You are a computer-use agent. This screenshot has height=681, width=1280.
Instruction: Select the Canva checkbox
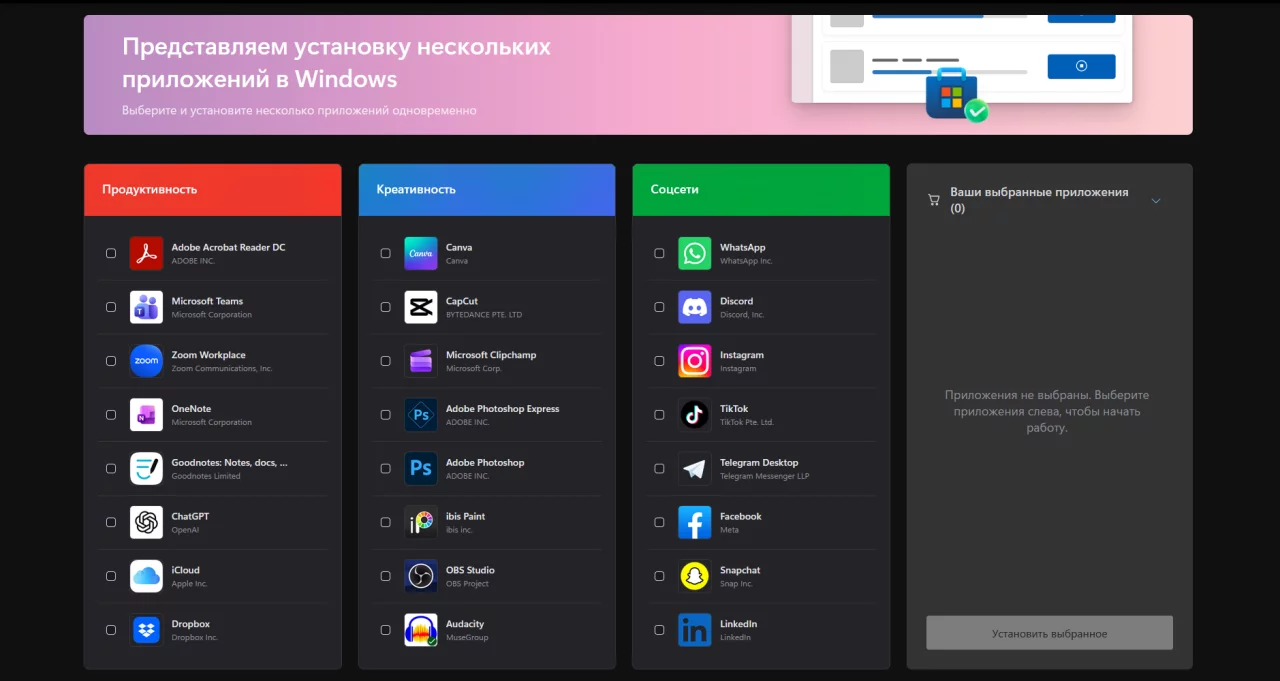click(385, 254)
